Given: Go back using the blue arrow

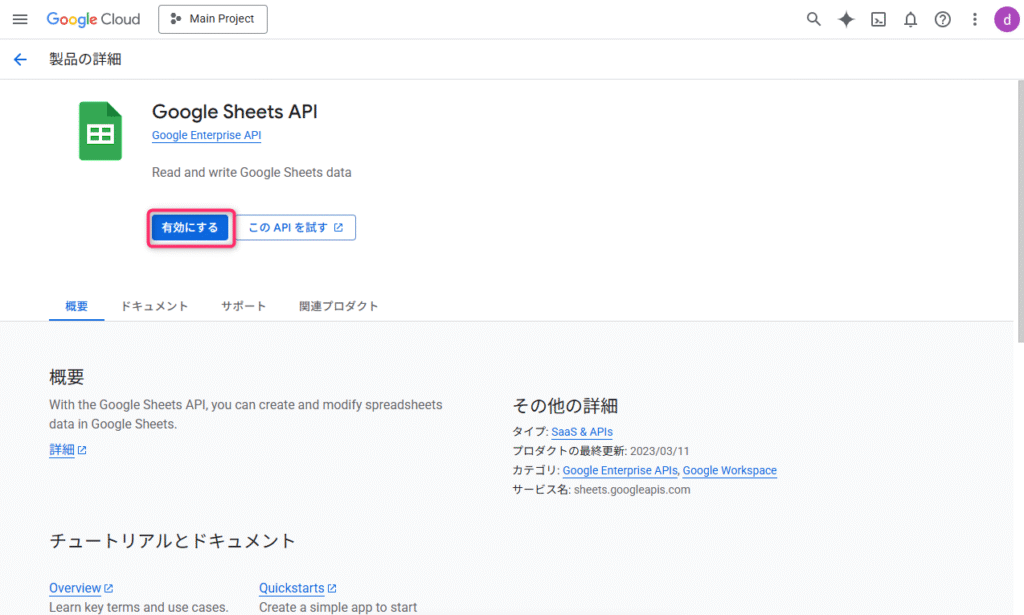Looking at the screenshot, I should click(20, 59).
